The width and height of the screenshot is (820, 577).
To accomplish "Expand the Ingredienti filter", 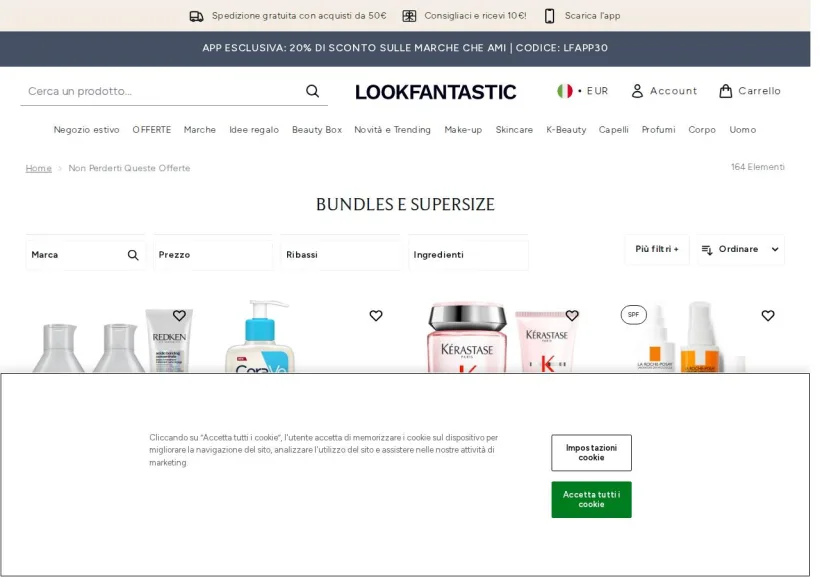I will tap(468, 255).
